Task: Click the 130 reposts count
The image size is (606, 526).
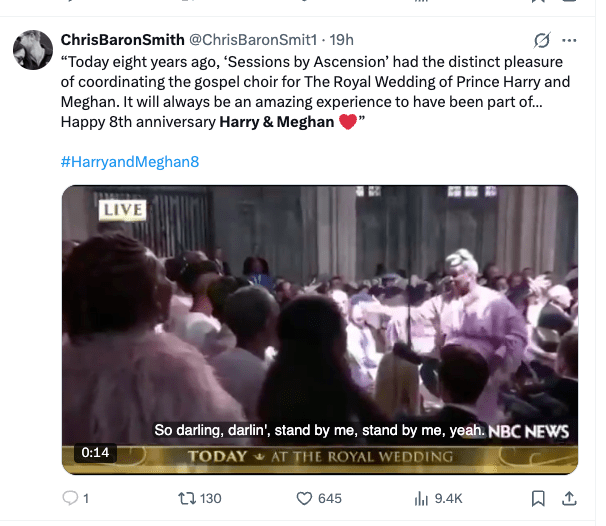Action: pyautogui.click(x=211, y=499)
